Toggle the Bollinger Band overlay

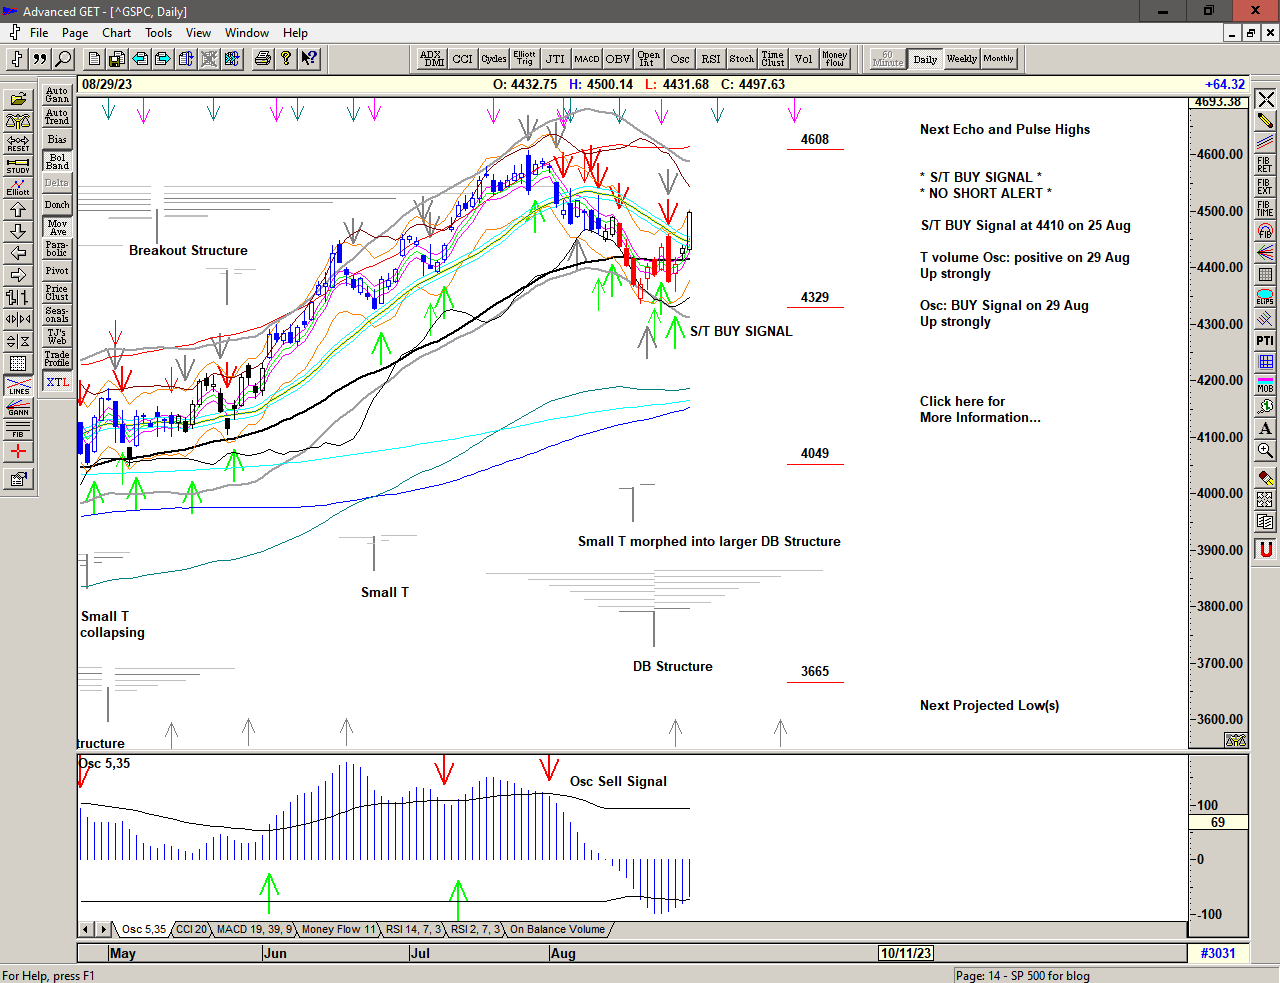pos(57,161)
